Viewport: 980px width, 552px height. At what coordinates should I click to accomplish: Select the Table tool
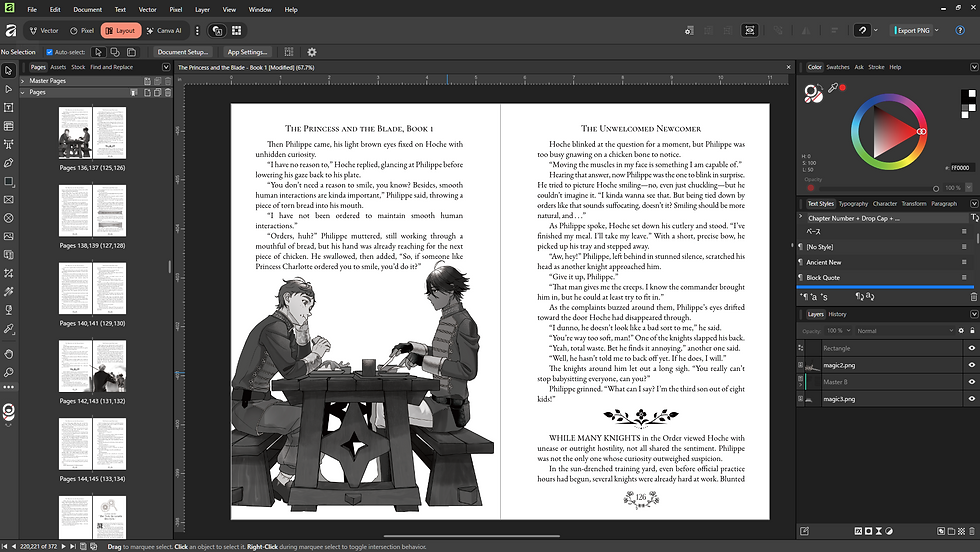(x=8, y=126)
